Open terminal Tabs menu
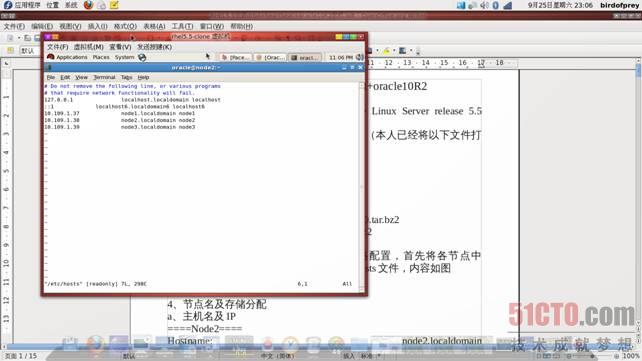Image resolution: width=642 pixels, height=361 pixels. [127, 77]
